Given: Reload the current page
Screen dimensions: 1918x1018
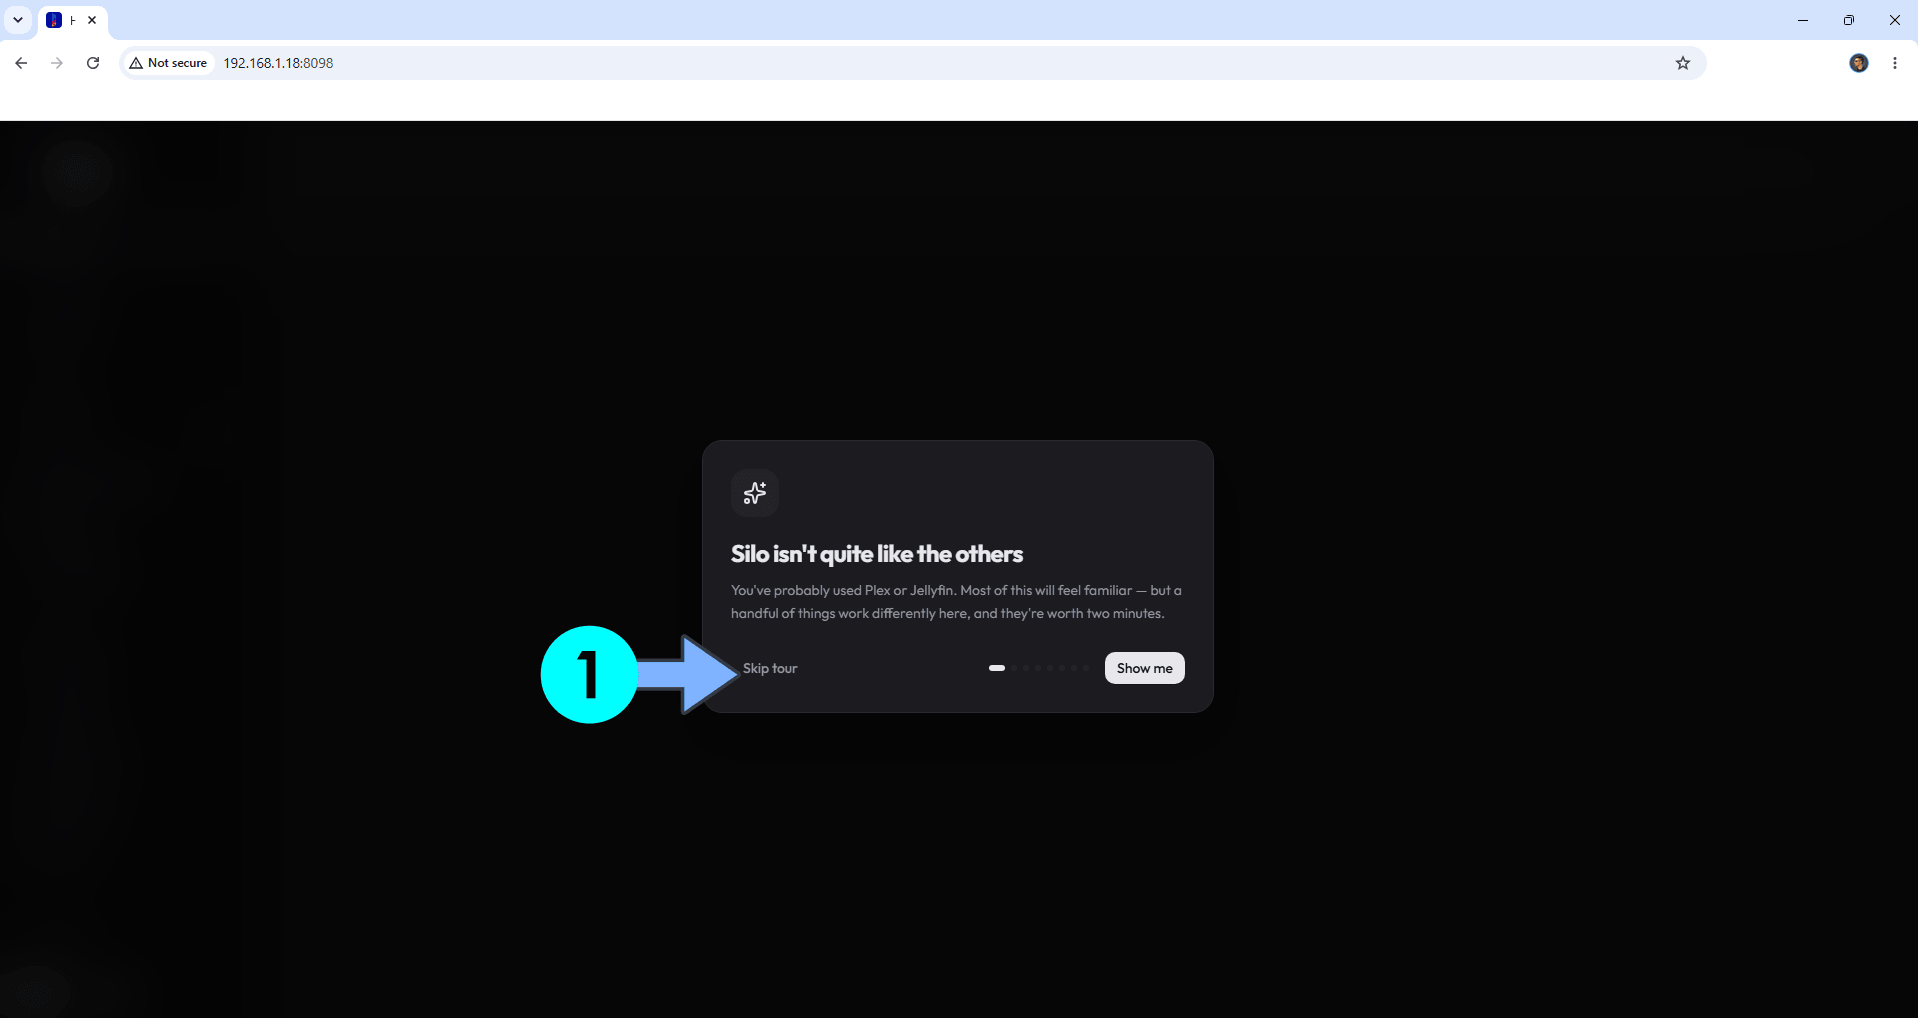Looking at the screenshot, I should click(93, 63).
